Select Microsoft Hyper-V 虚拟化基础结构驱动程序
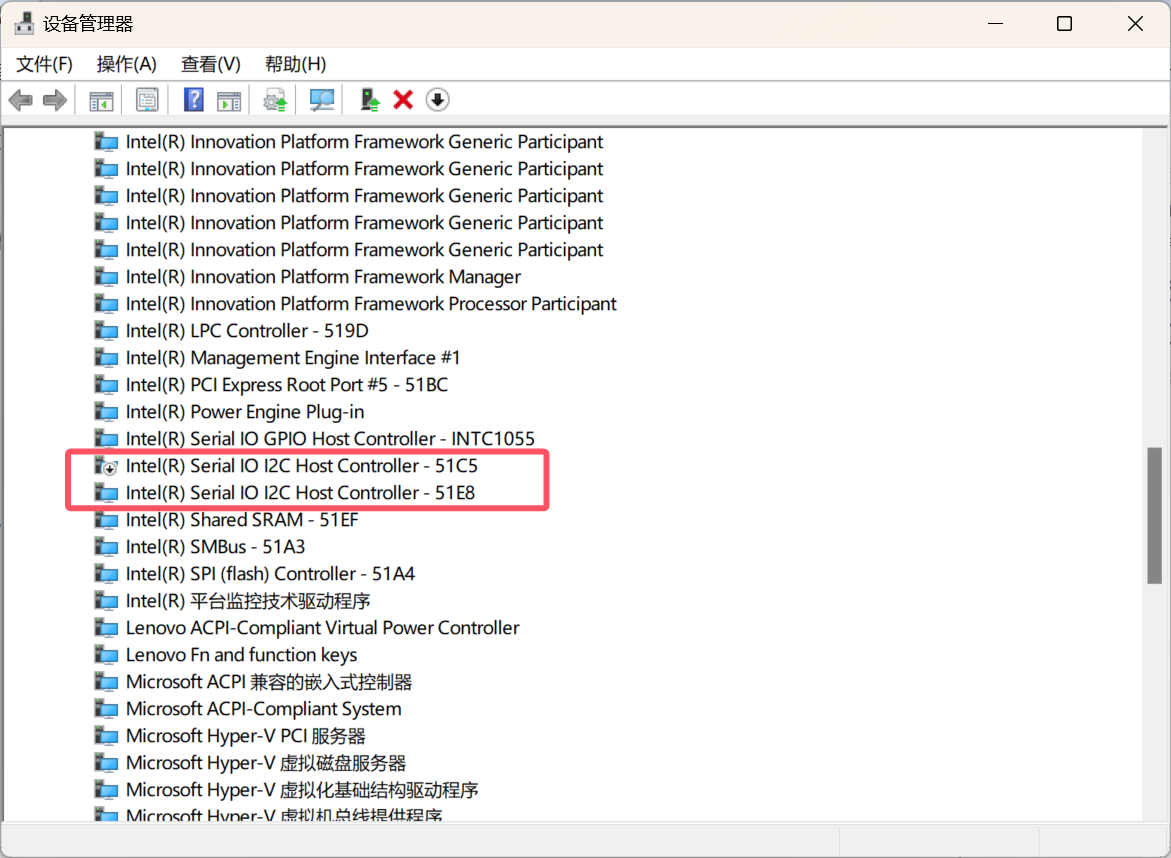 (x=302, y=790)
